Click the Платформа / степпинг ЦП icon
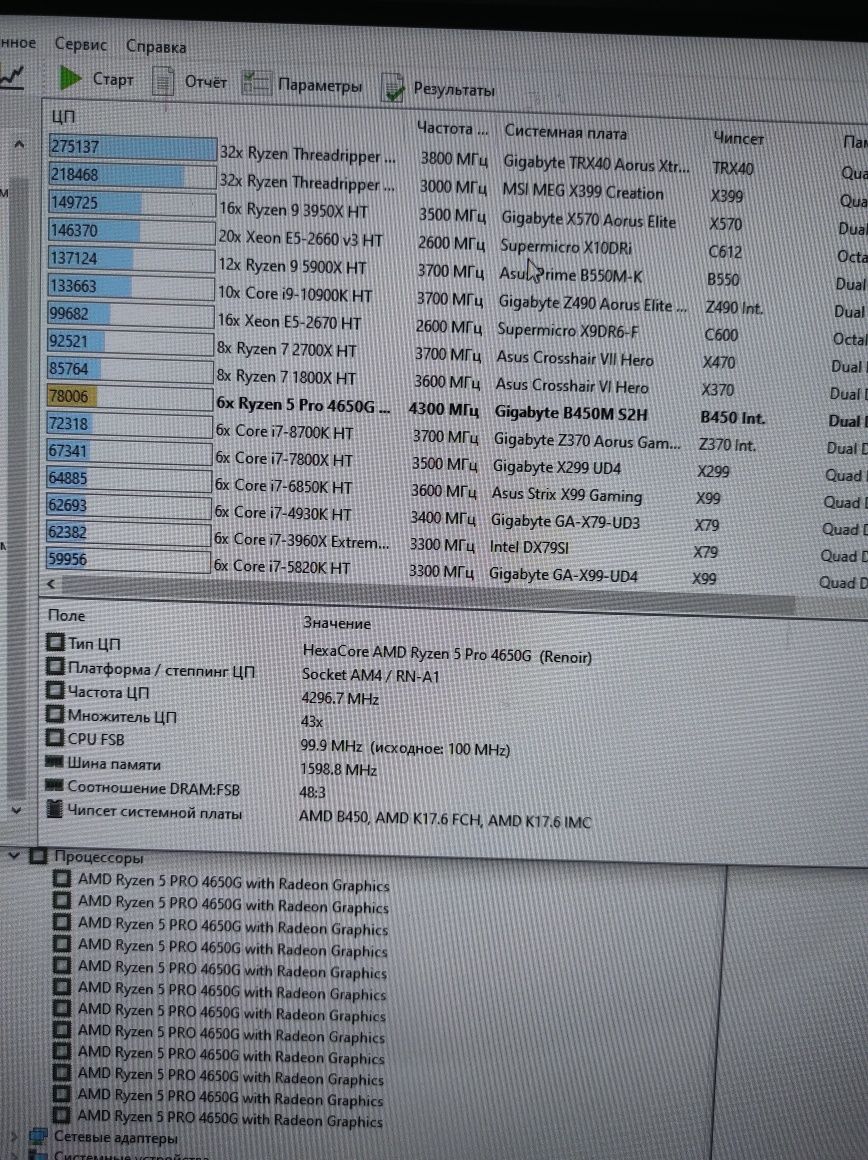Screen dimensions: 868x1160 pyautogui.click(x=55, y=666)
